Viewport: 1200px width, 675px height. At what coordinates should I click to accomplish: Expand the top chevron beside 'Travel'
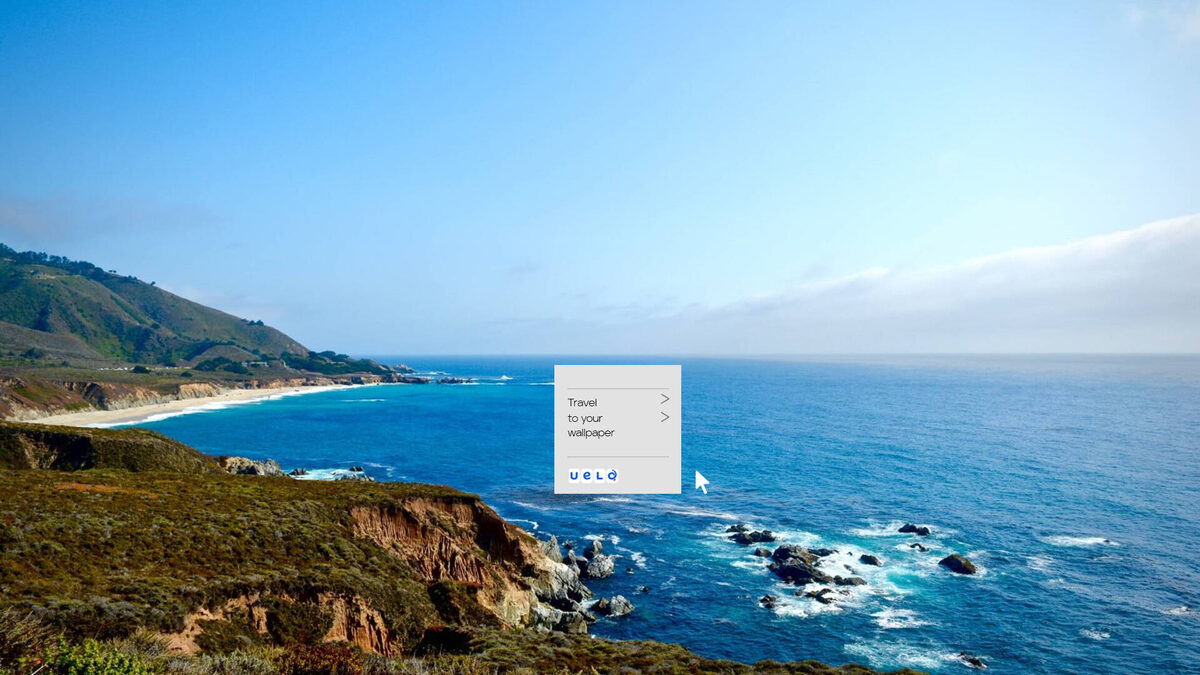[665, 399]
